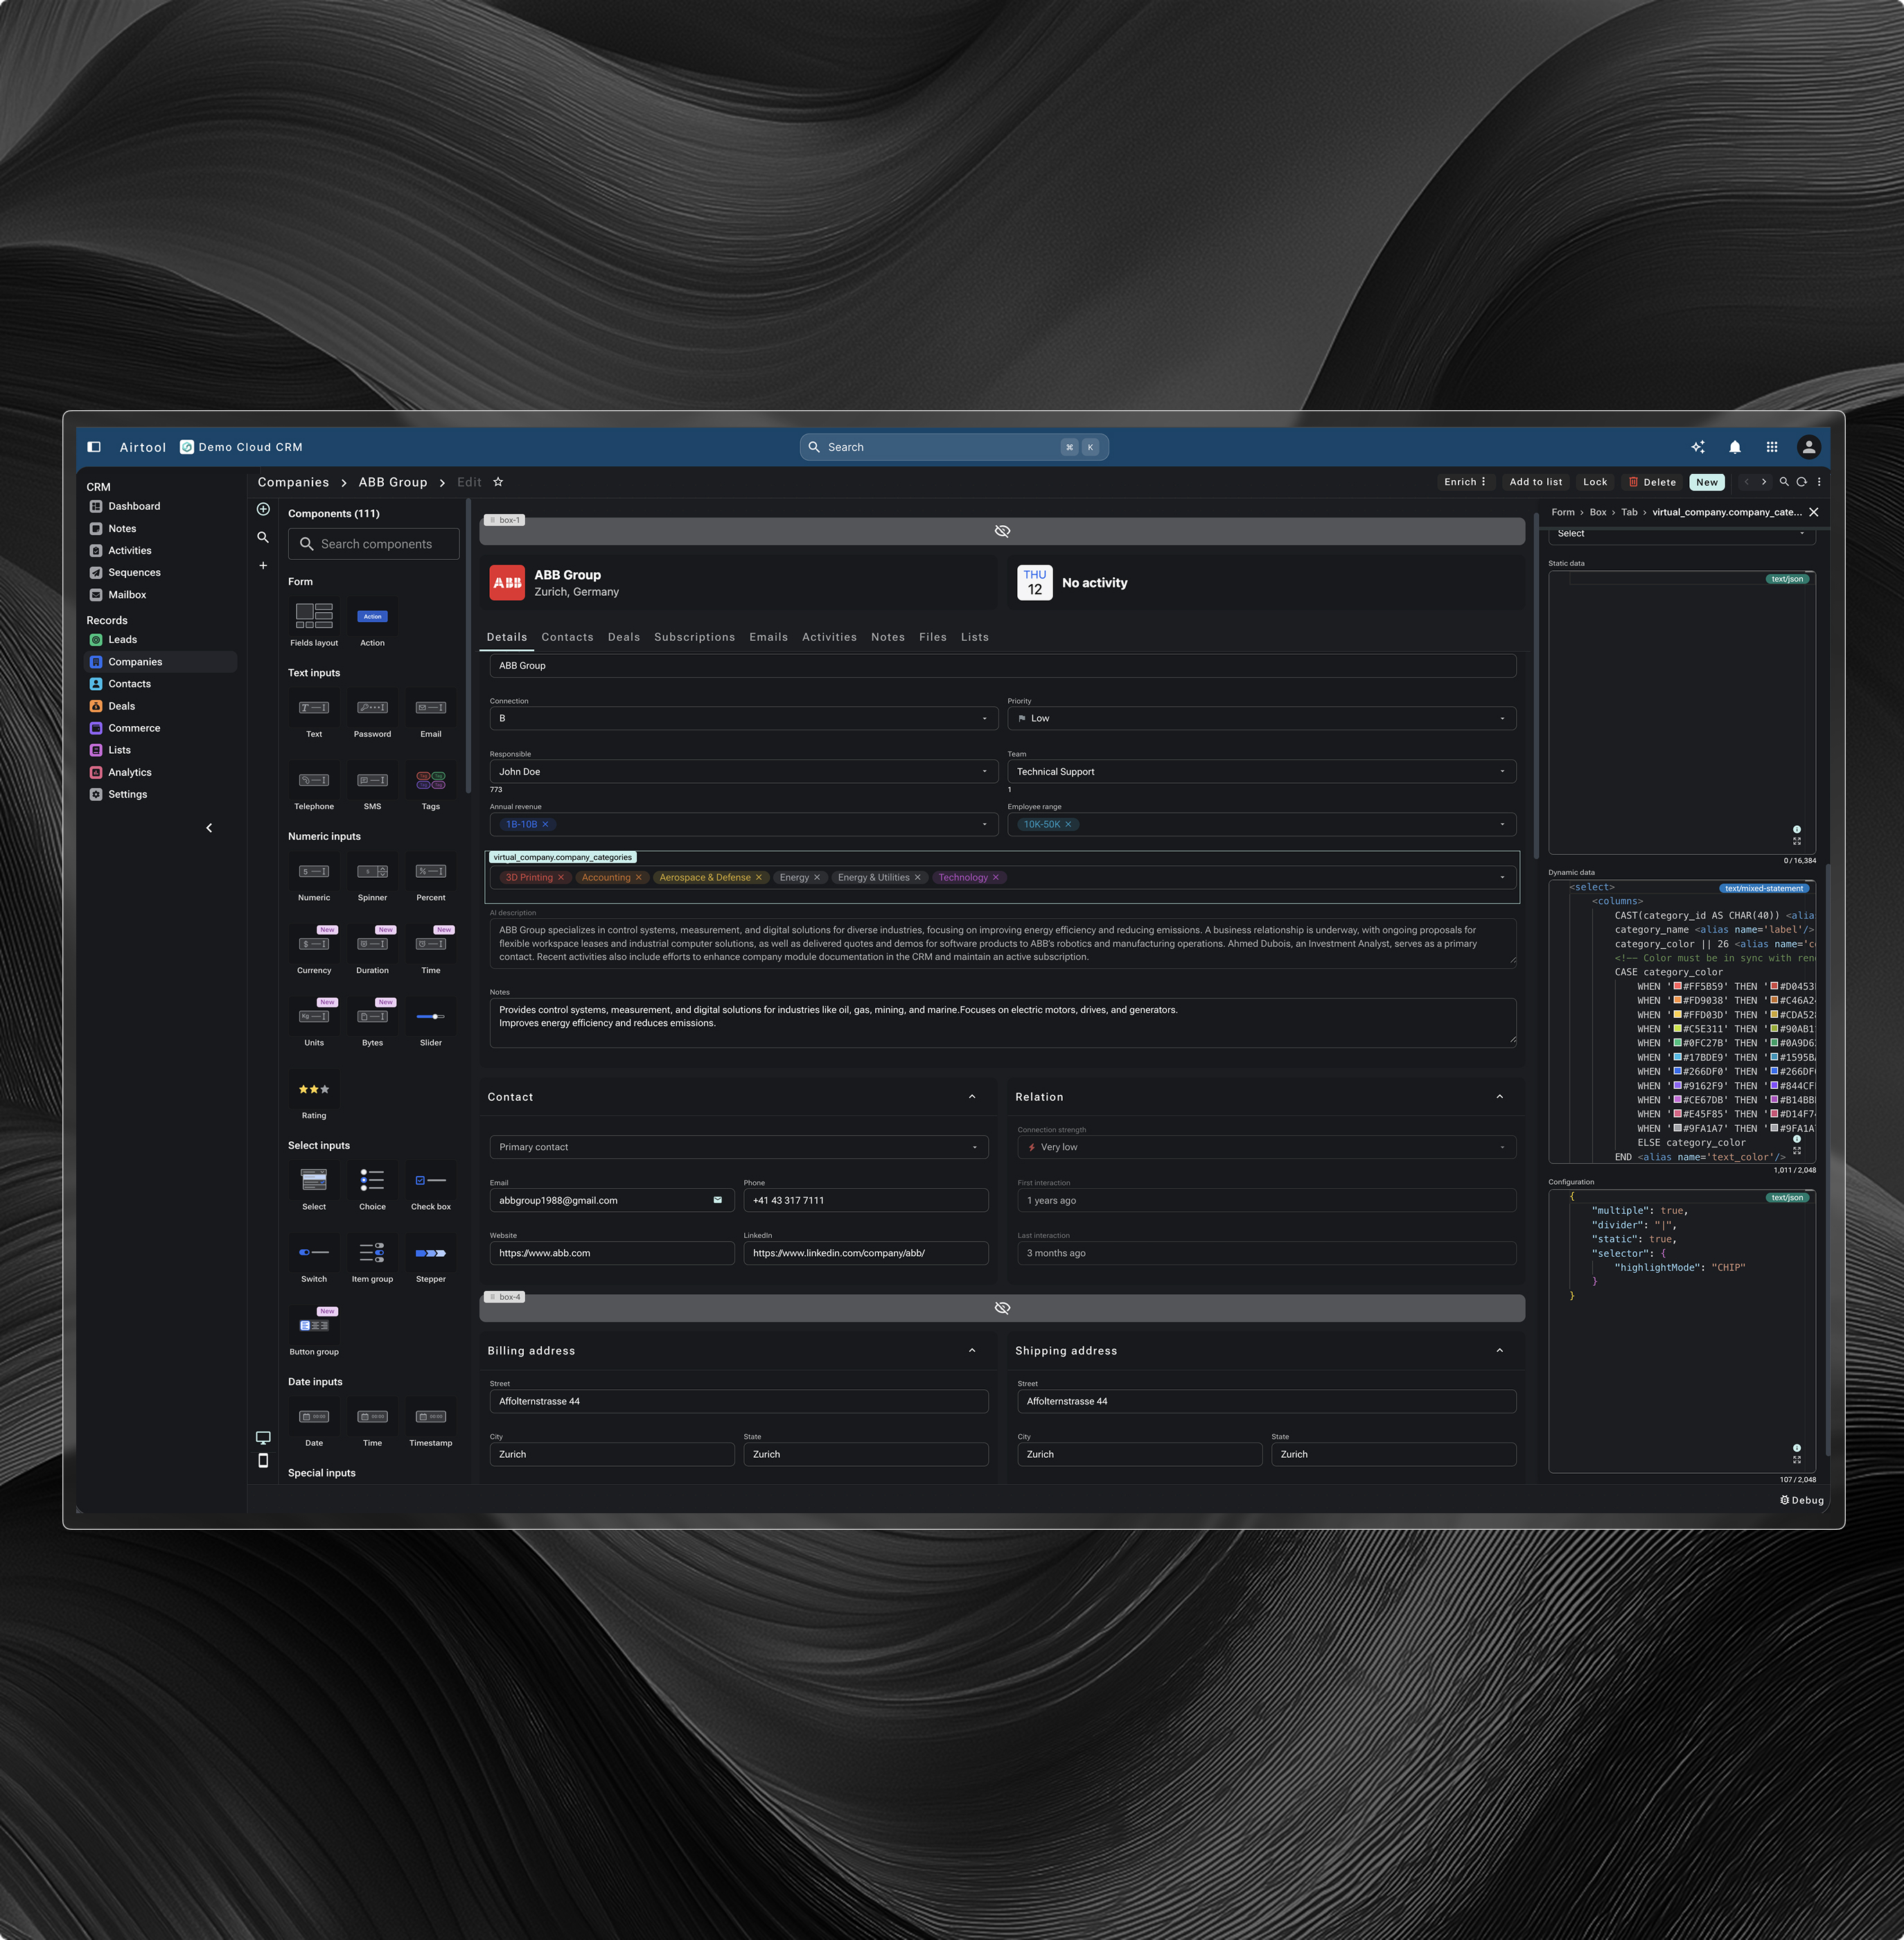The image size is (1904, 1940).
Task: Switch to the Subscriptions tab
Action: [694, 637]
